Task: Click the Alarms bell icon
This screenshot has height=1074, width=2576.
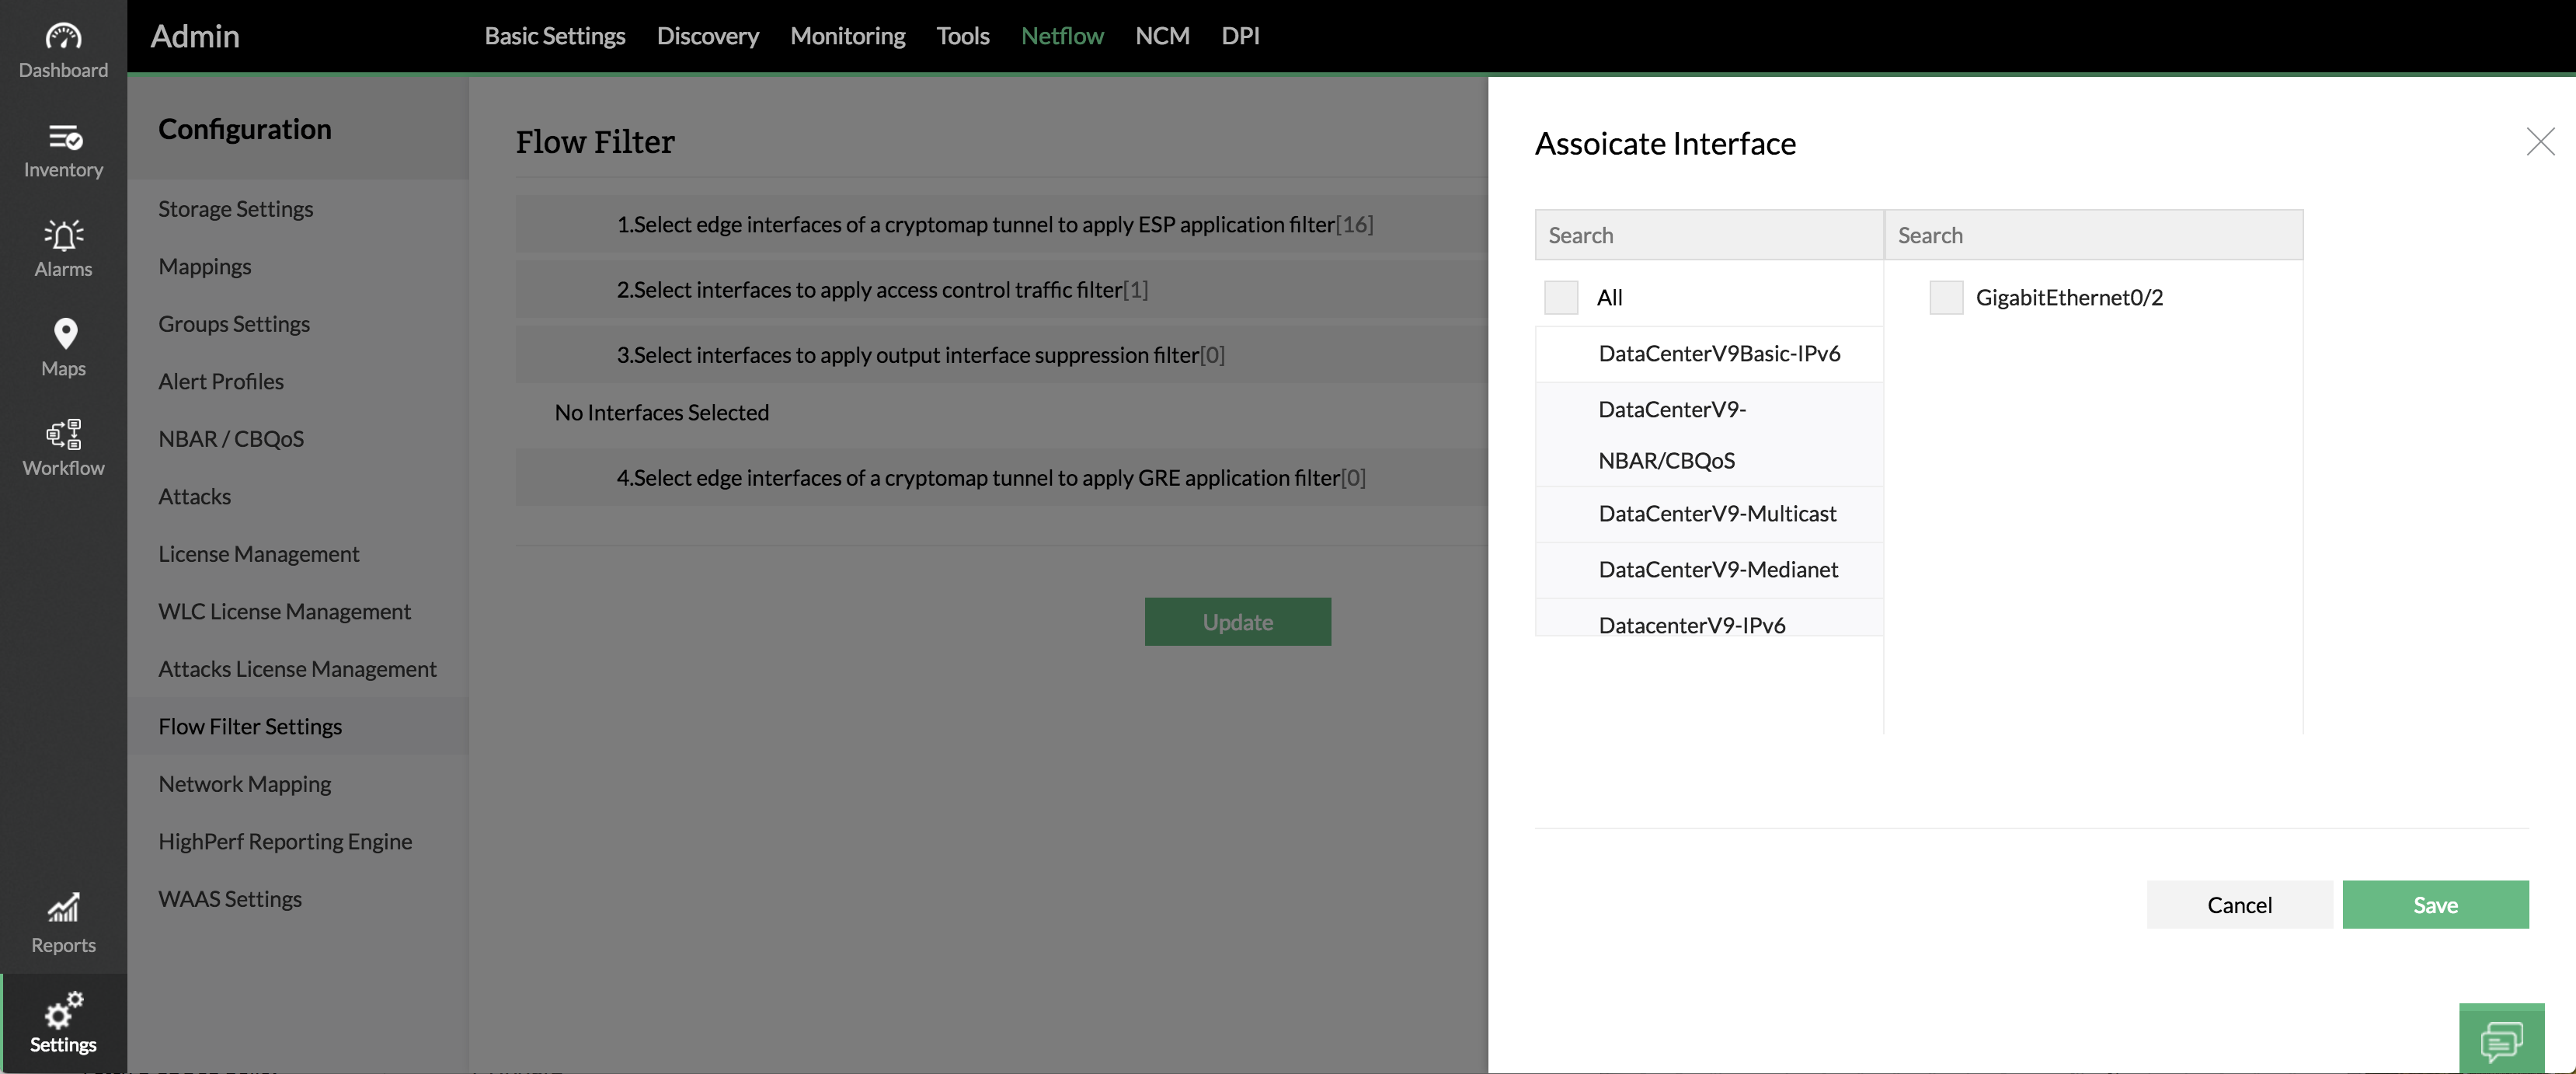Action: pos(63,236)
